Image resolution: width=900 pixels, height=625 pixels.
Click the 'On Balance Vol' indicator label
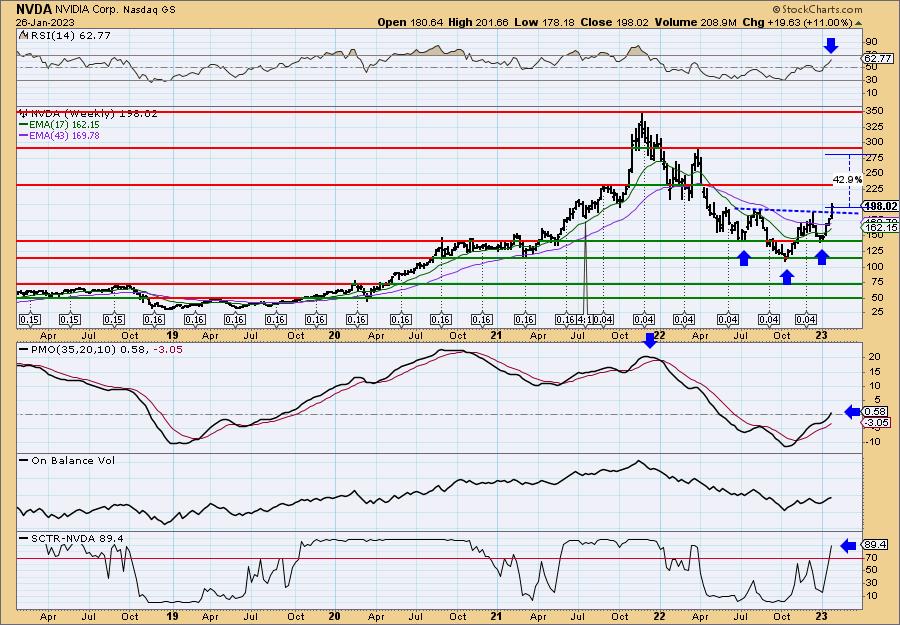73,460
